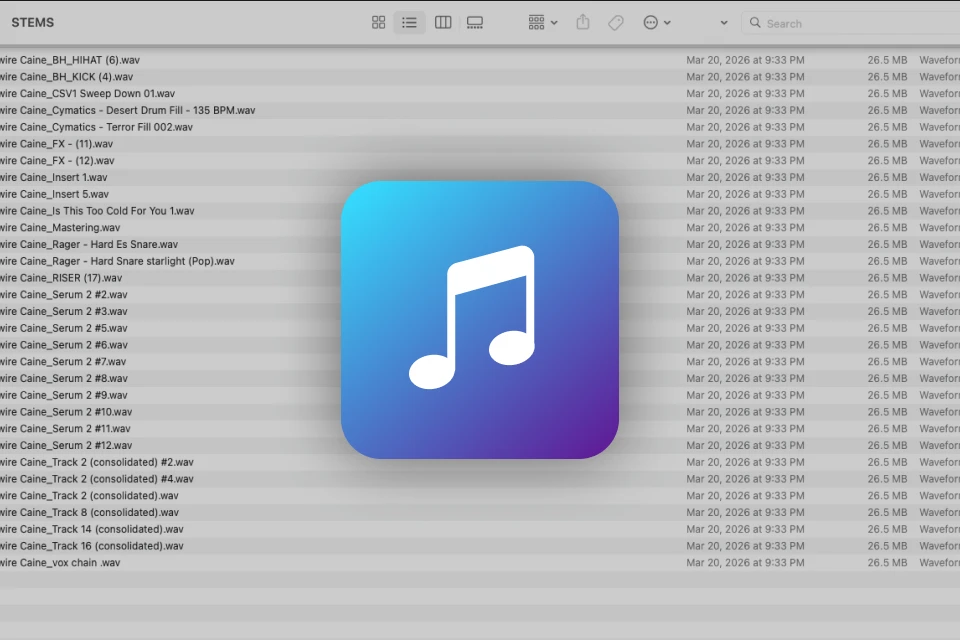
Task: Select Track 2 (consolidated) #4.wav
Action: (x=97, y=478)
